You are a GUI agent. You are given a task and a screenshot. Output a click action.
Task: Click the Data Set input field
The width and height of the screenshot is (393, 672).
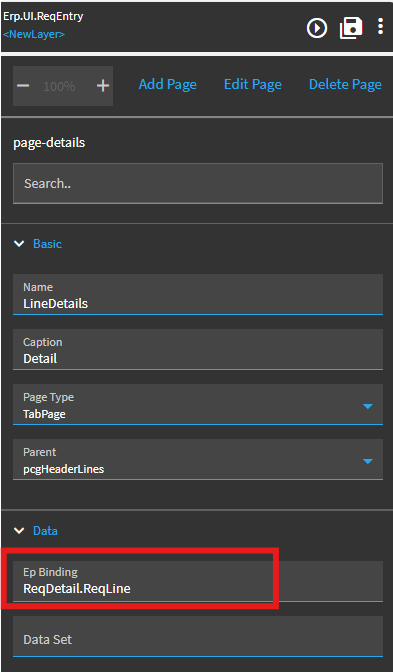[x=198, y=636]
